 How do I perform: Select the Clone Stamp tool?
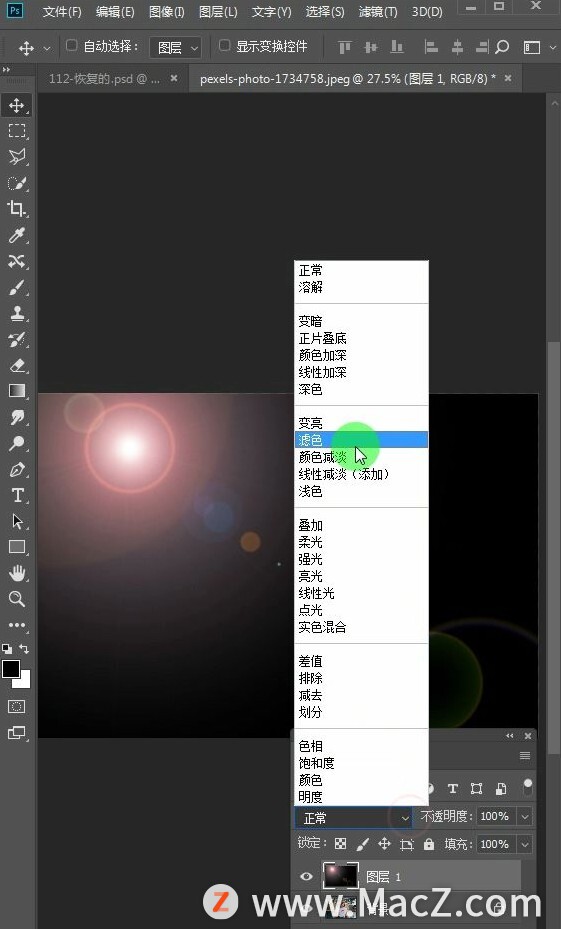click(x=17, y=313)
